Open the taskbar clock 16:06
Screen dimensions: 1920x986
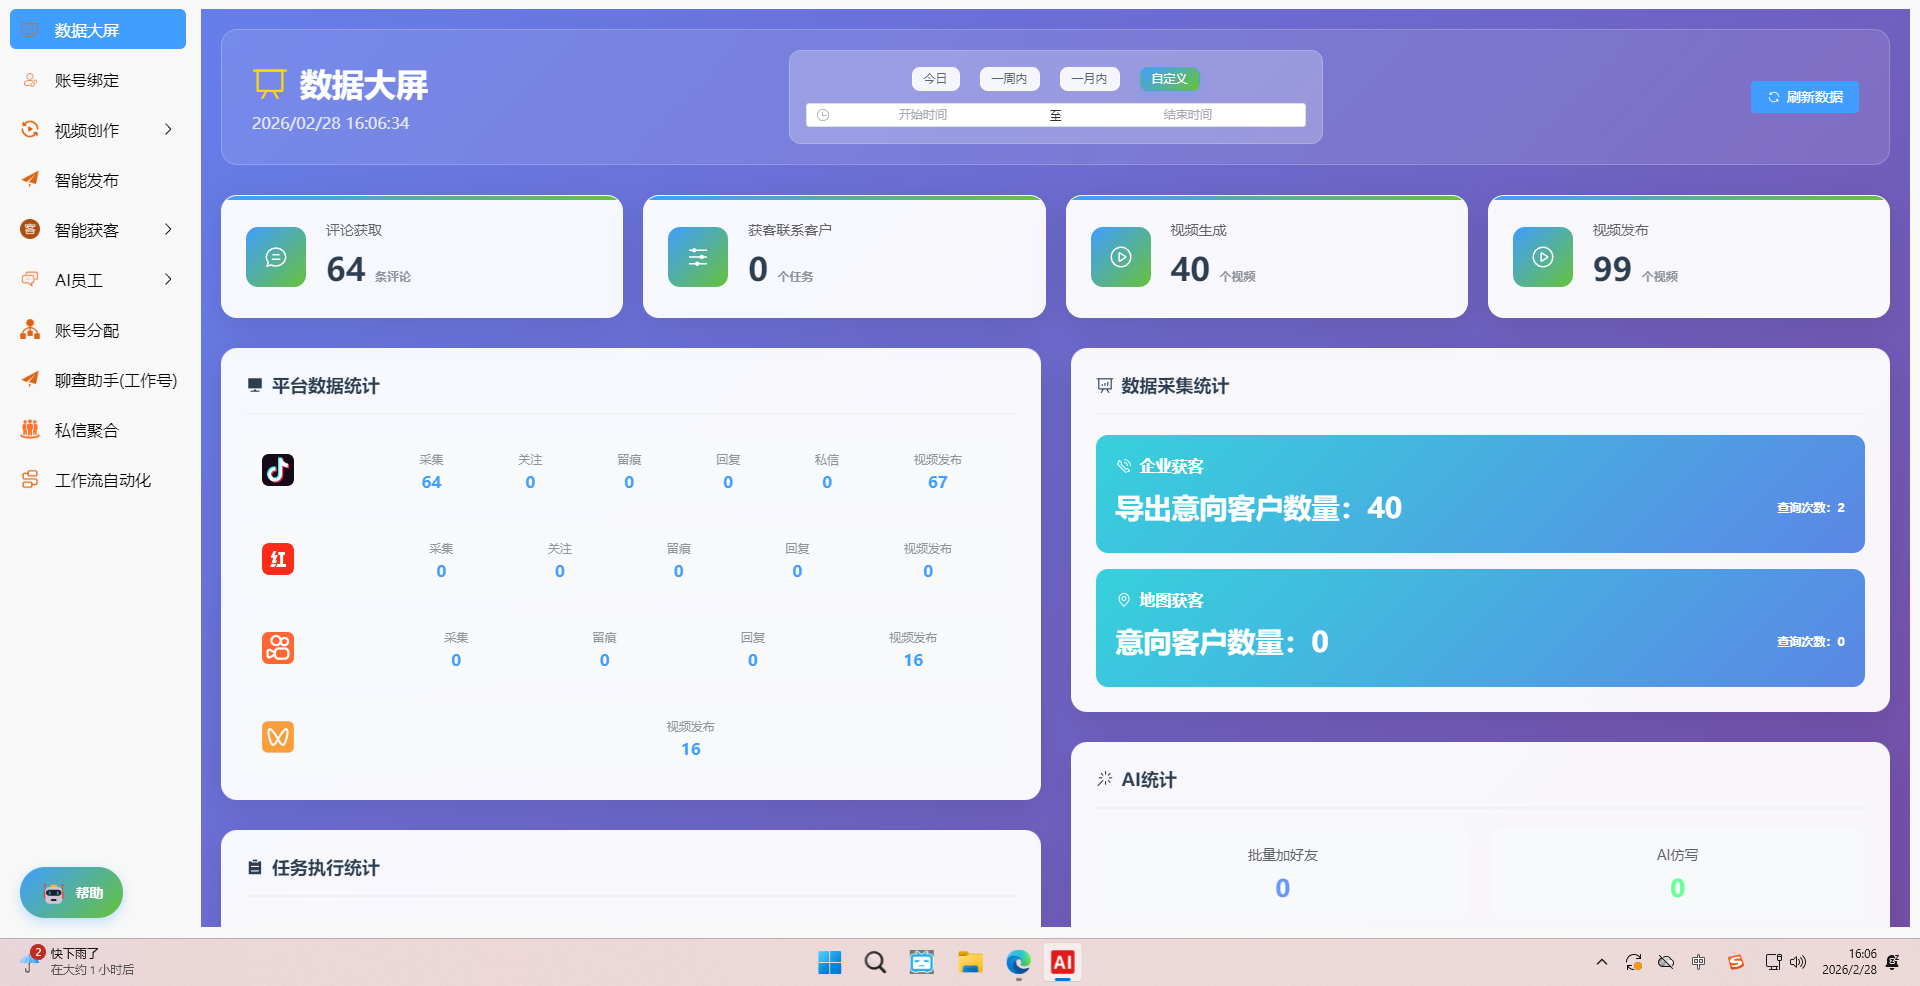(x=1849, y=961)
